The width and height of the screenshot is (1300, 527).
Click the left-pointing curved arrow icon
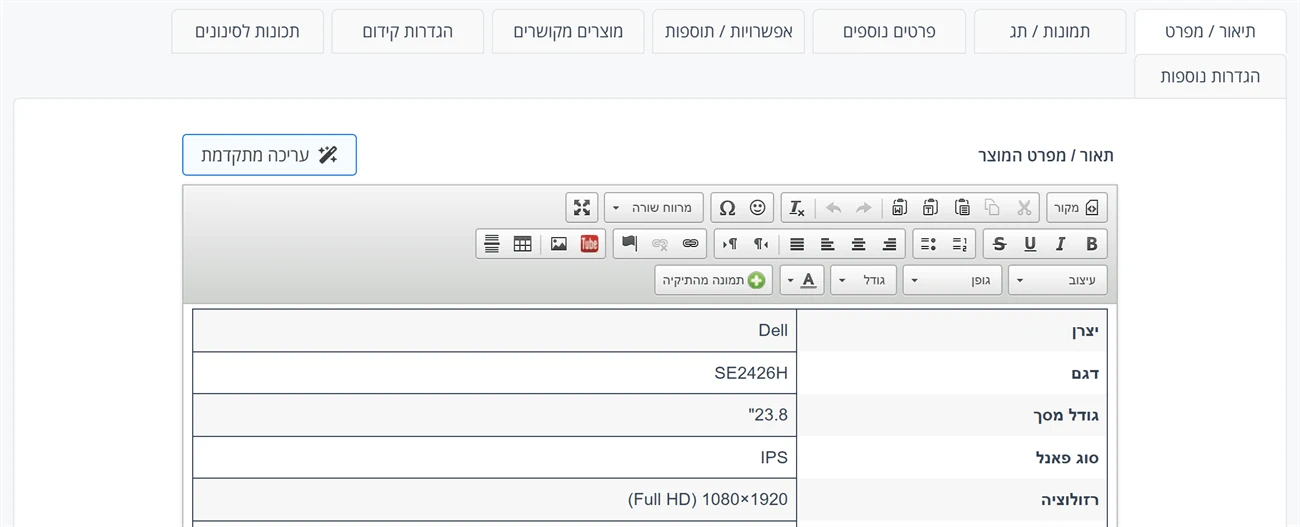[833, 208]
